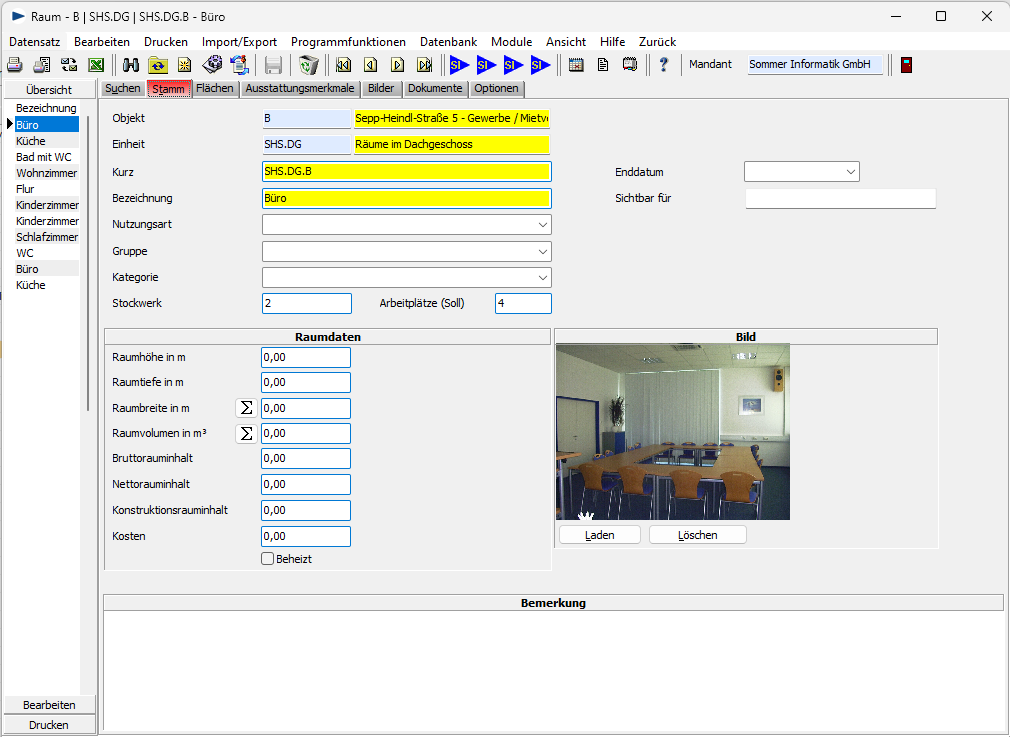Image resolution: width=1010 pixels, height=737 pixels.
Task: Click the printer icon in the toolbar
Action: (15, 65)
